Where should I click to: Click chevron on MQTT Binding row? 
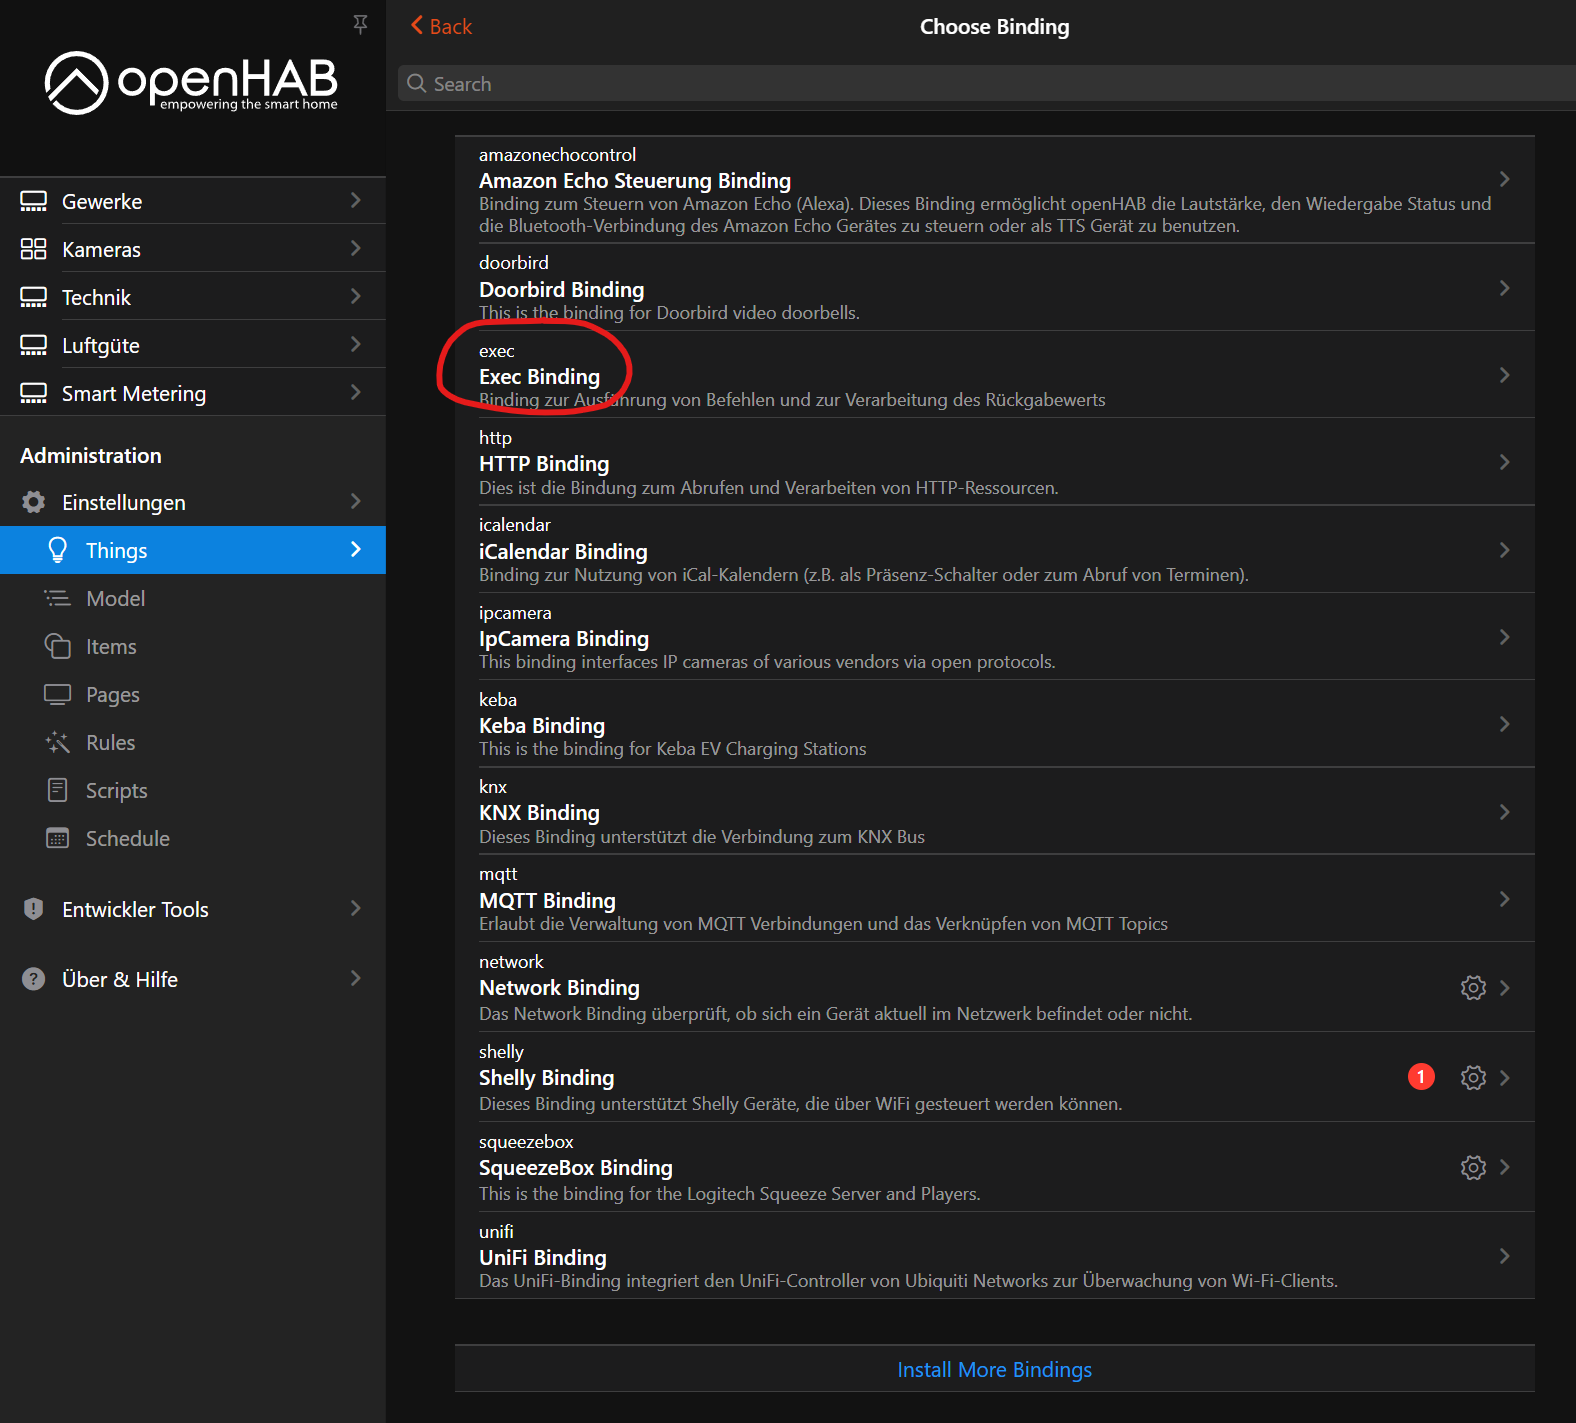pyautogui.click(x=1505, y=899)
